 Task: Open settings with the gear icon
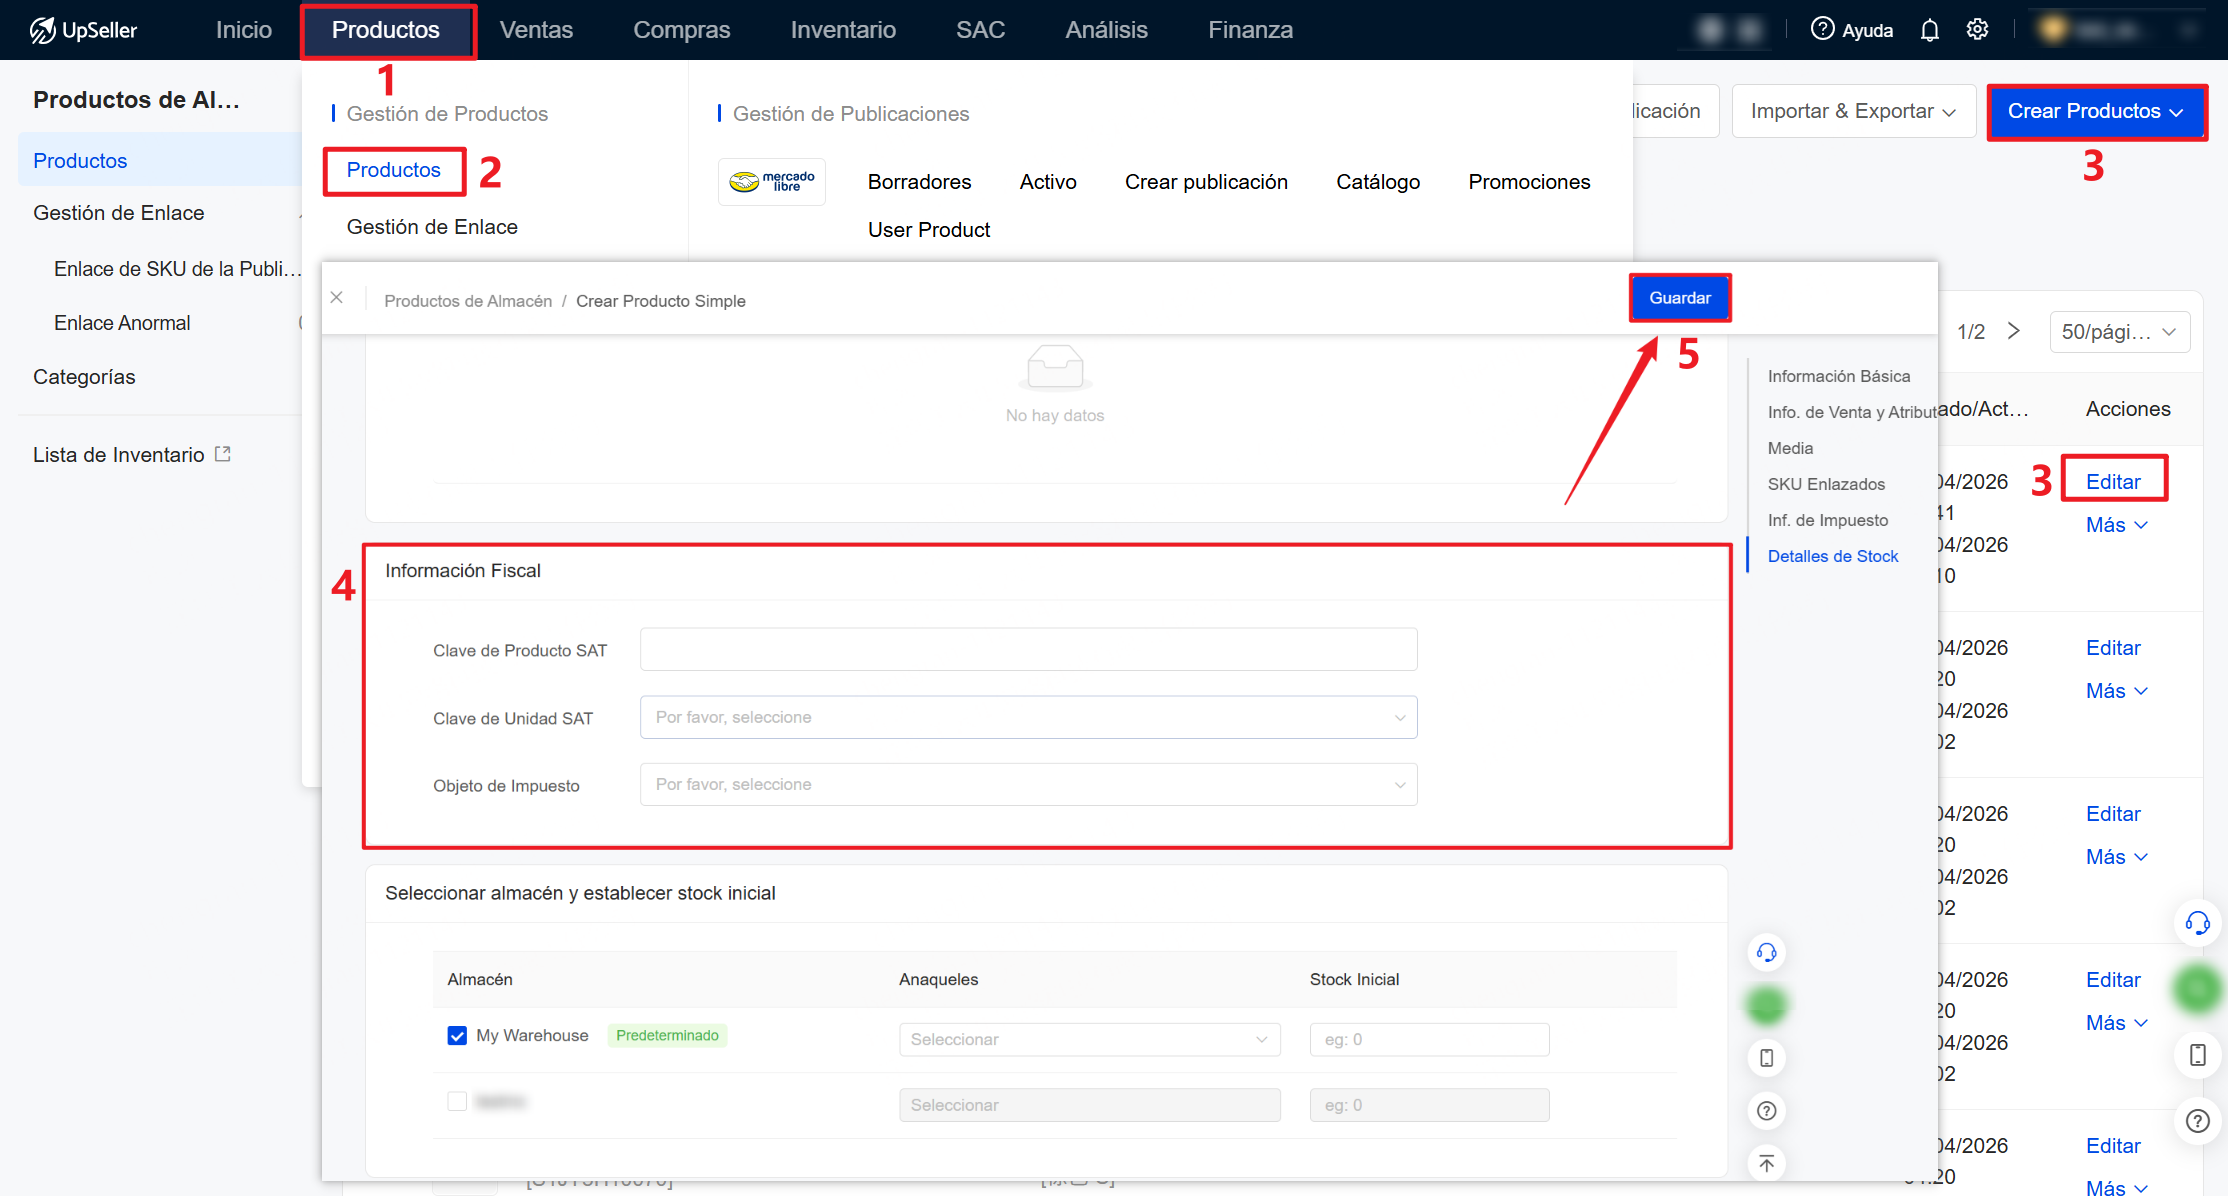1977,29
